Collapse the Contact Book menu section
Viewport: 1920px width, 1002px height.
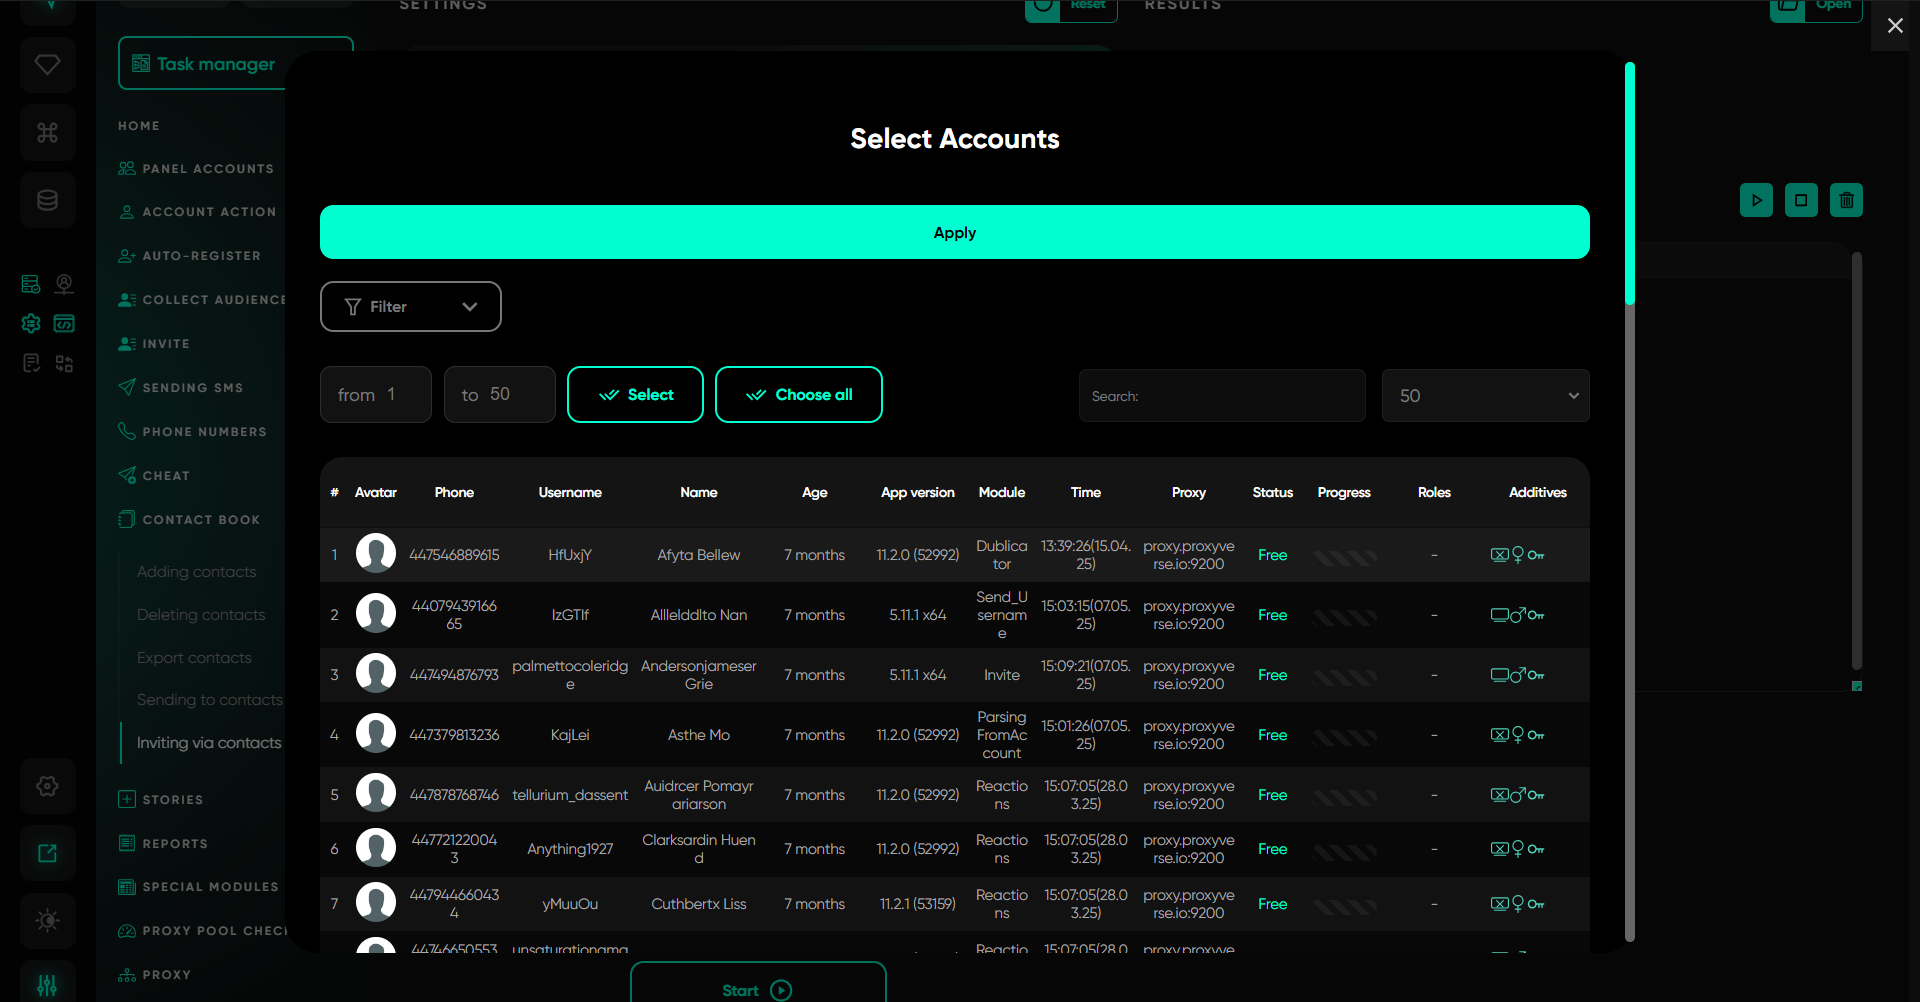click(200, 520)
